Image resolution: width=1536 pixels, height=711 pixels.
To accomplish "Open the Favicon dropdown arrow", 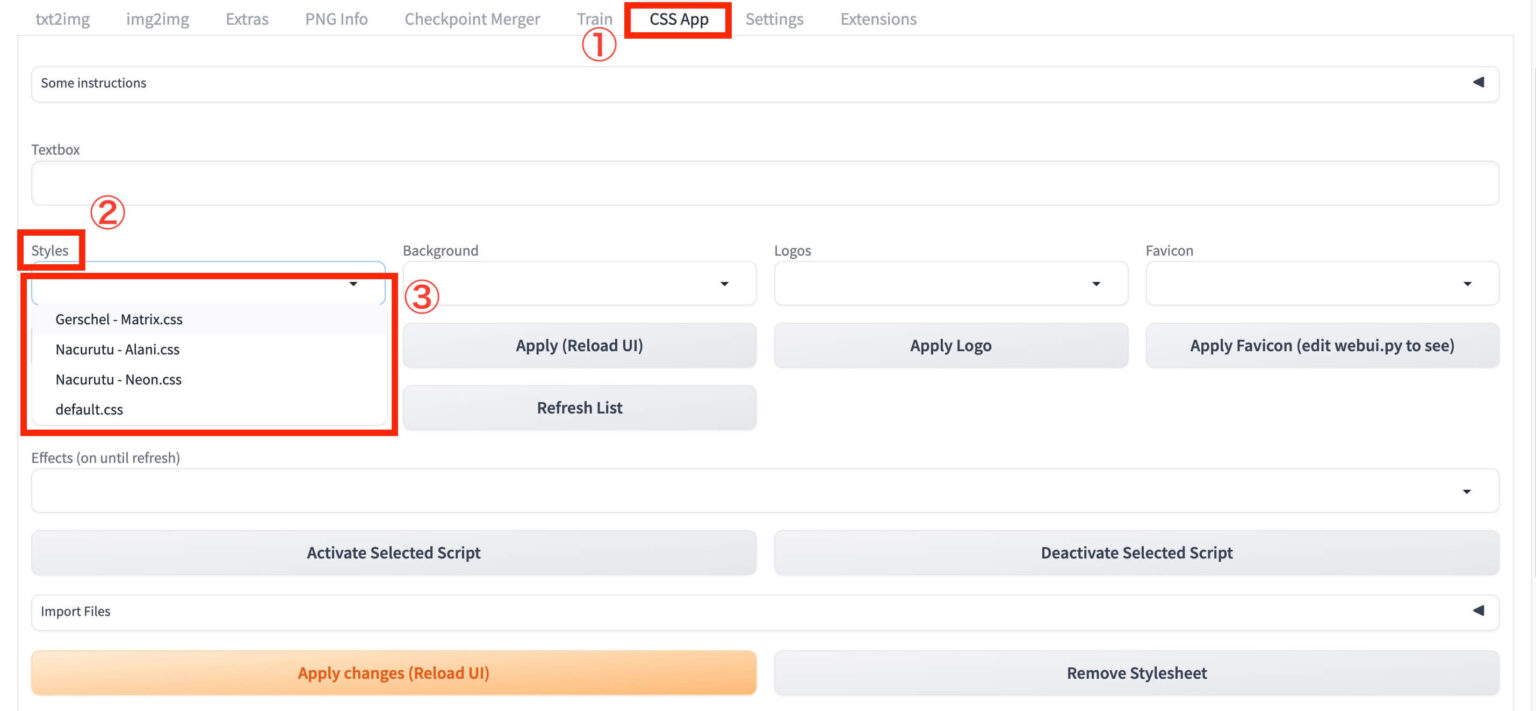I will 1468,283.
